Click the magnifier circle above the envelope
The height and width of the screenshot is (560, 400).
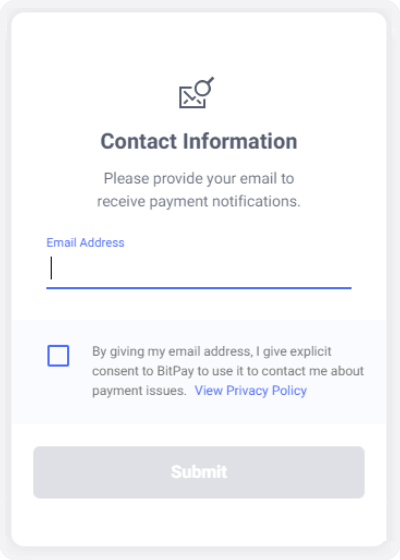(x=204, y=86)
